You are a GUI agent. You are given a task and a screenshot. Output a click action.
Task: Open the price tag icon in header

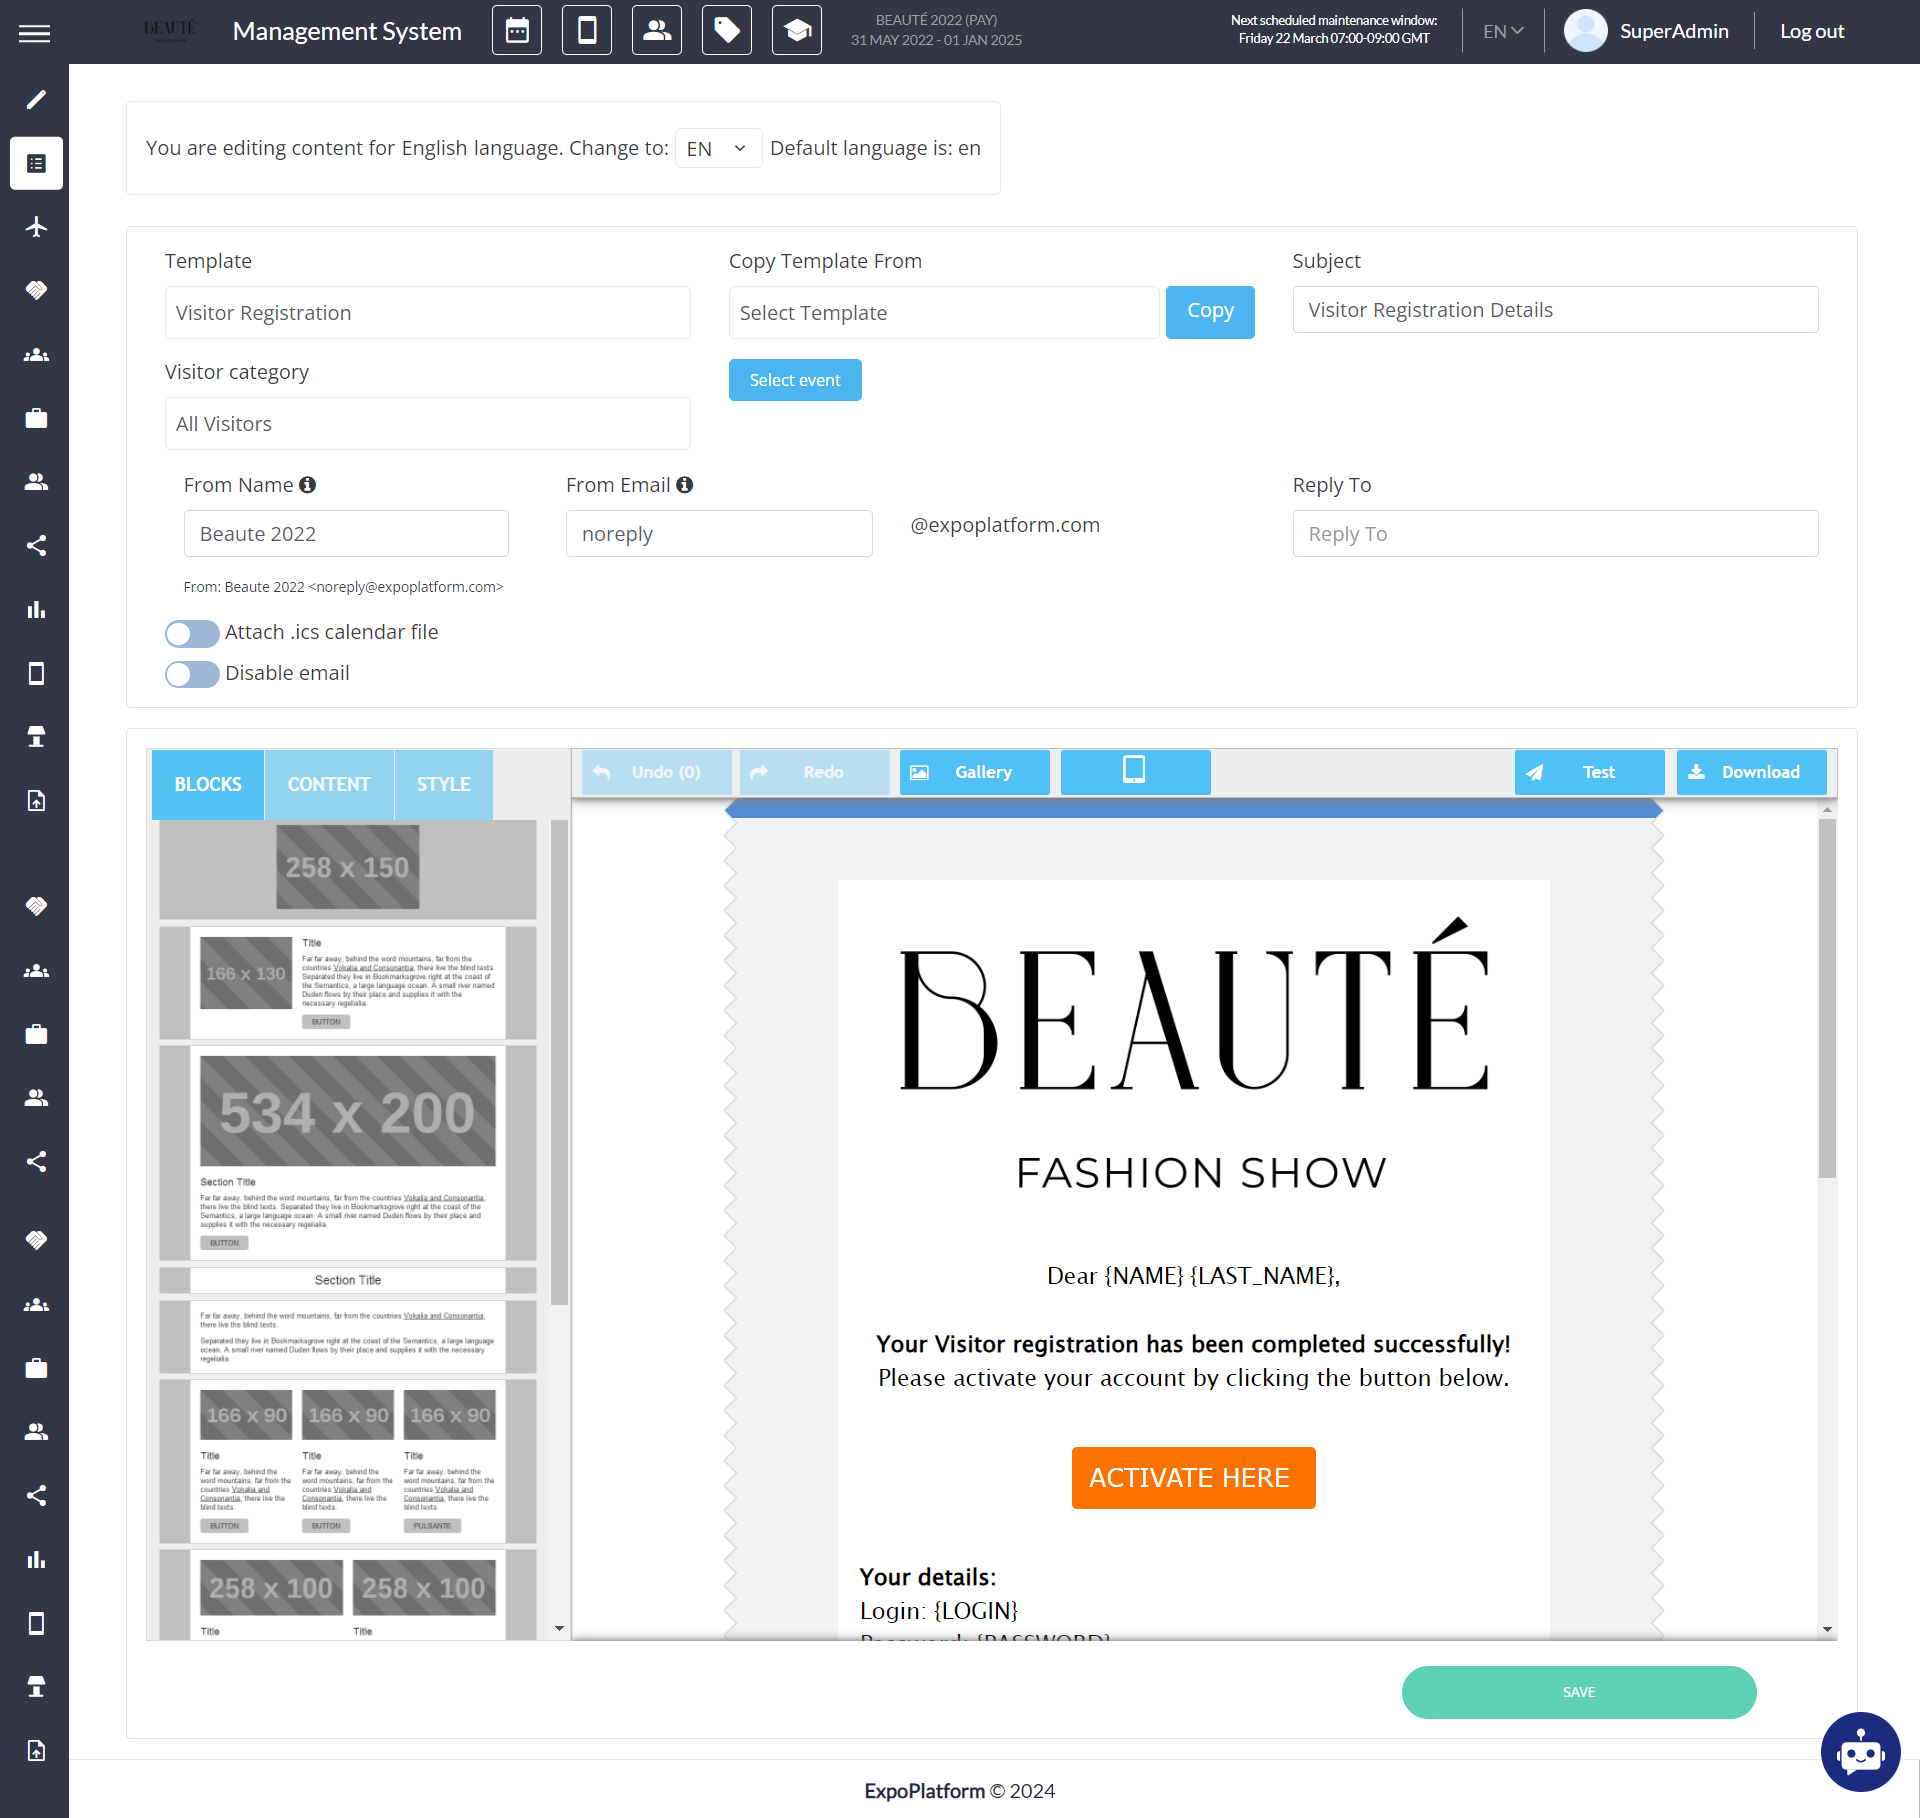click(x=727, y=31)
